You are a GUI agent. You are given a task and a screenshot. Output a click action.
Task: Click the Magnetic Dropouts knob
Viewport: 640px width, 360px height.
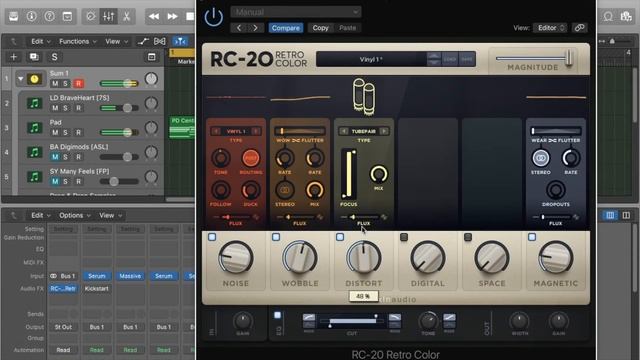click(556, 190)
